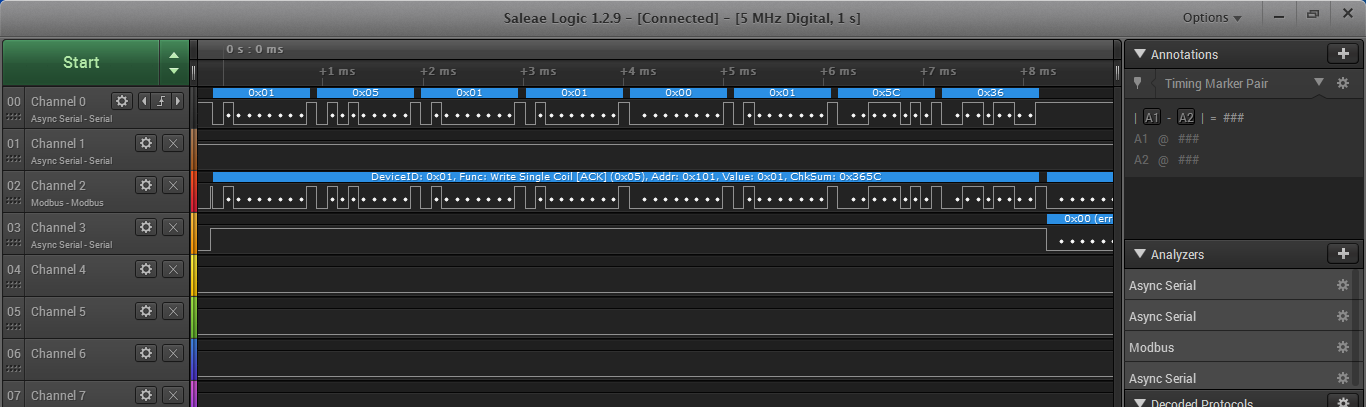1366x407 pixels.
Task: Click the 0x00 error frame on Channel 3
Action: [x=1080, y=218]
